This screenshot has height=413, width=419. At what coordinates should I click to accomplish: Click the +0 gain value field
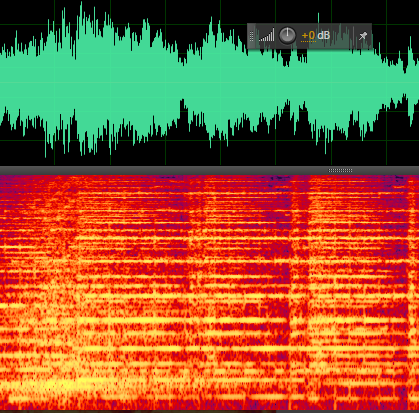pyautogui.click(x=308, y=35)
